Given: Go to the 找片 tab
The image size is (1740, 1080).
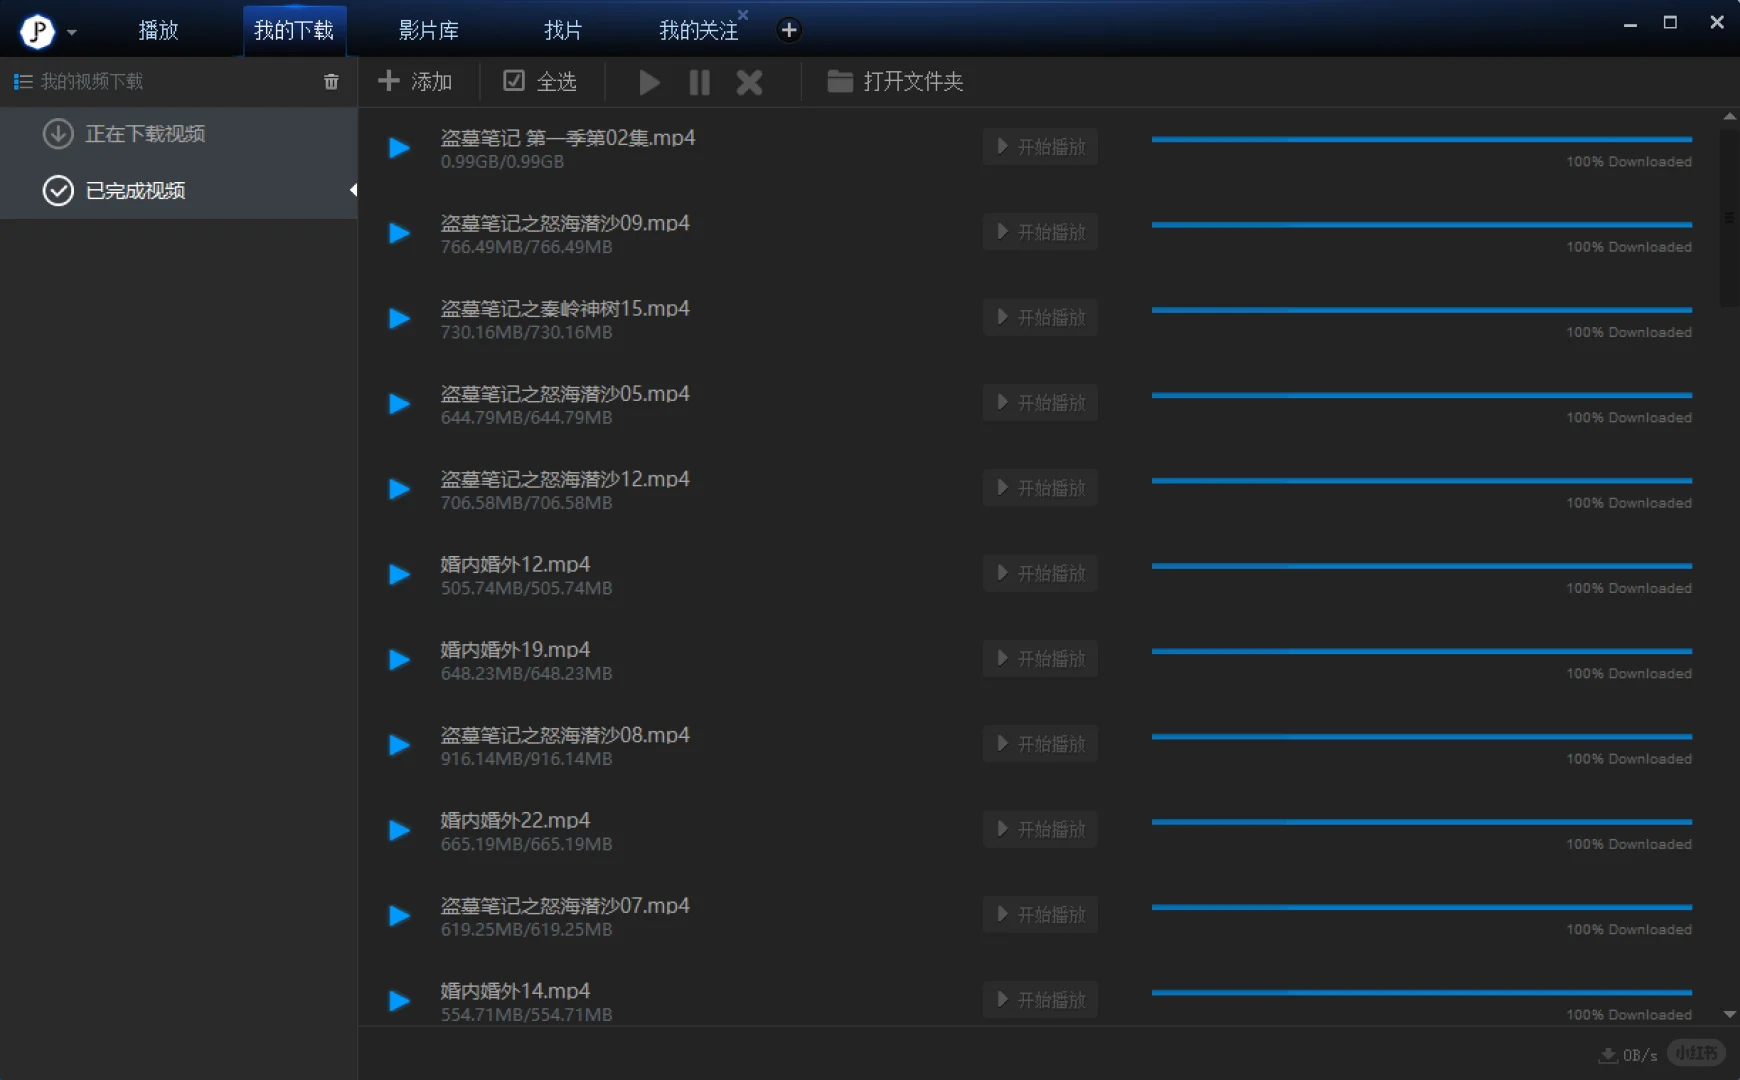Looking at the screenshot, I should click(x=563, y=30).
